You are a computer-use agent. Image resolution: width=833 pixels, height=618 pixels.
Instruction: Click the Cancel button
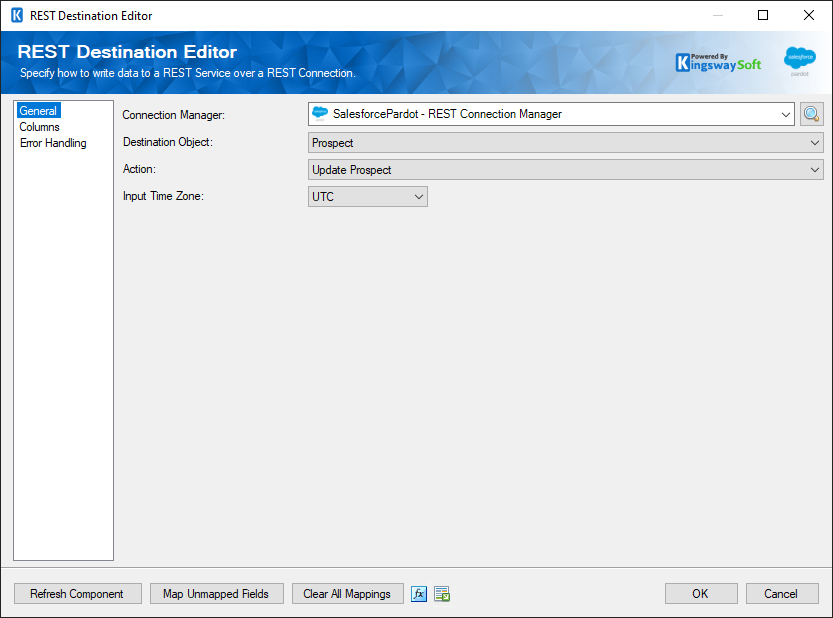coord(781,594)
